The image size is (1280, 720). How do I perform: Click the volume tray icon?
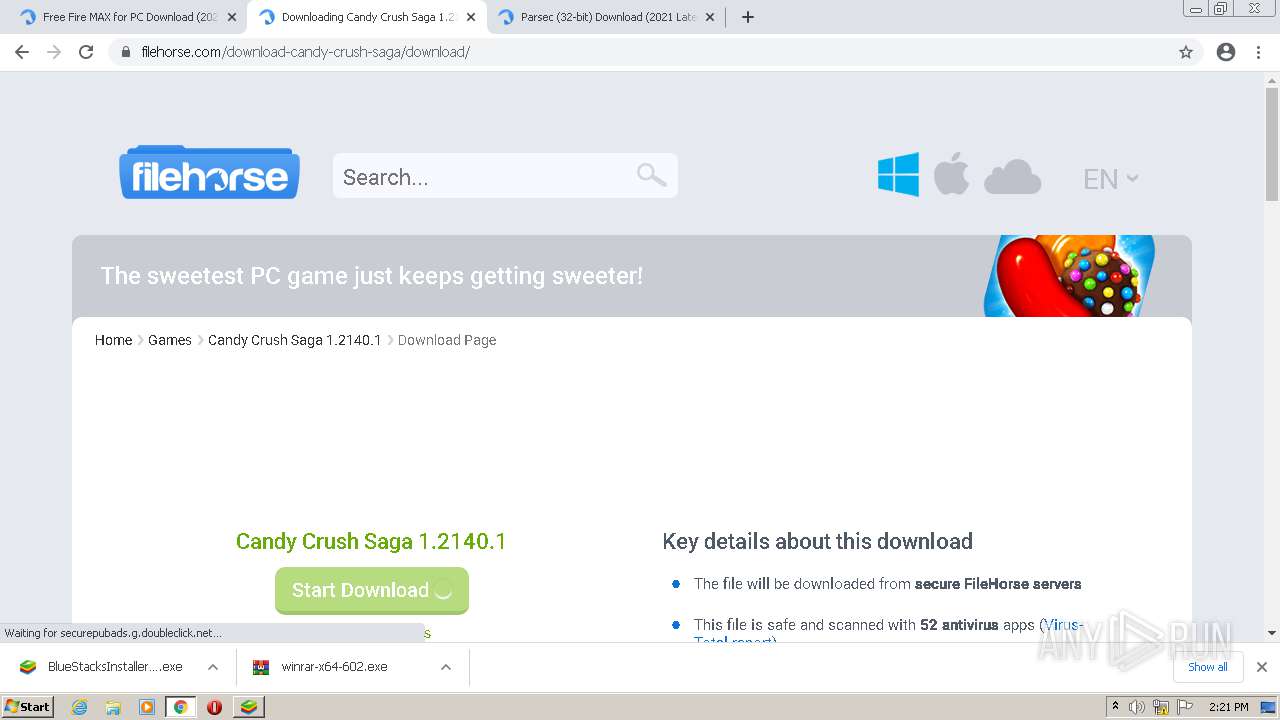1137,707
